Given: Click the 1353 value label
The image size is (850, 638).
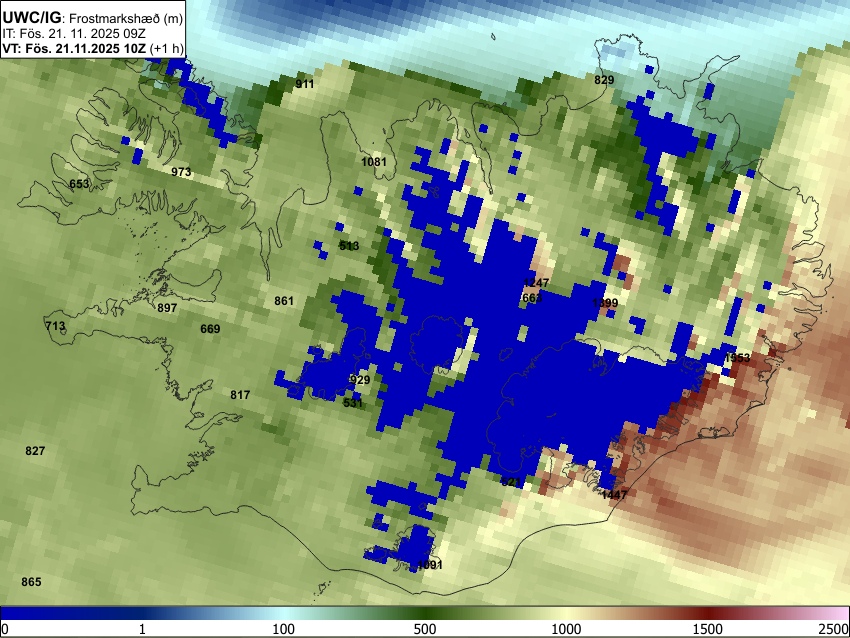Looking at the screenshot, I should coord(737,358).
